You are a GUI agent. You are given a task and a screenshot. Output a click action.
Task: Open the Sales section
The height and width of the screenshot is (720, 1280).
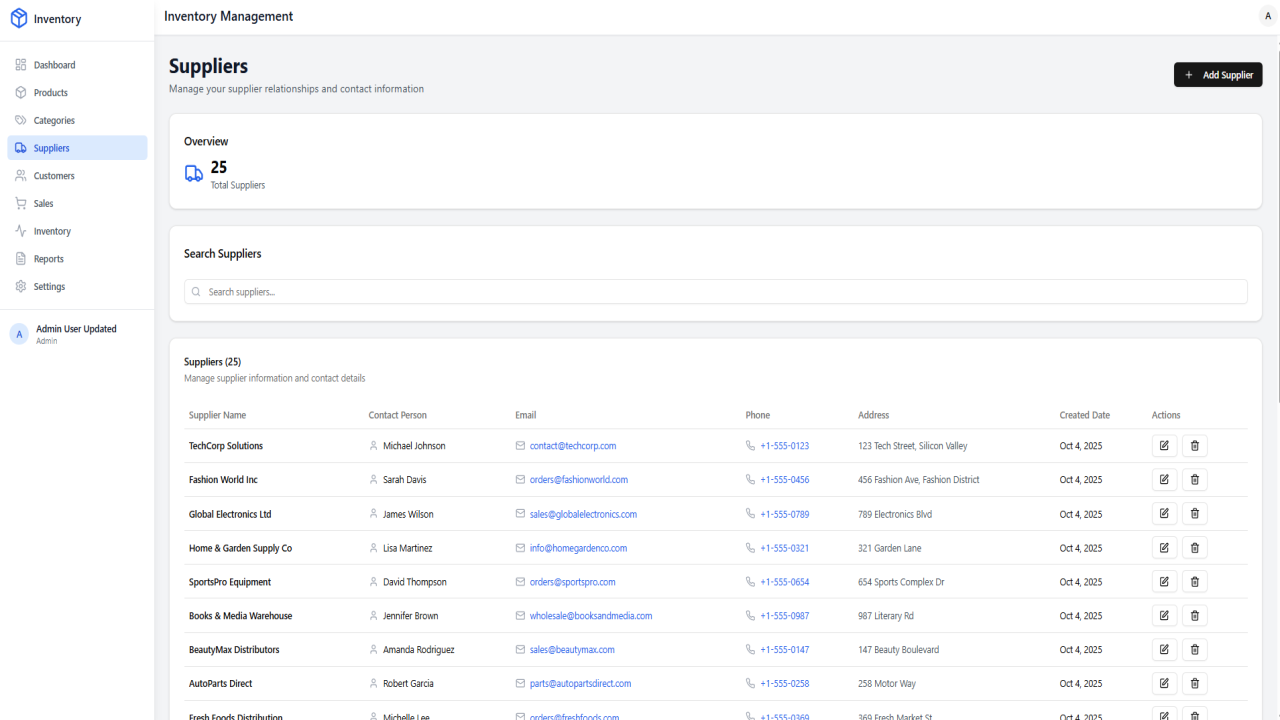[77, 203]
